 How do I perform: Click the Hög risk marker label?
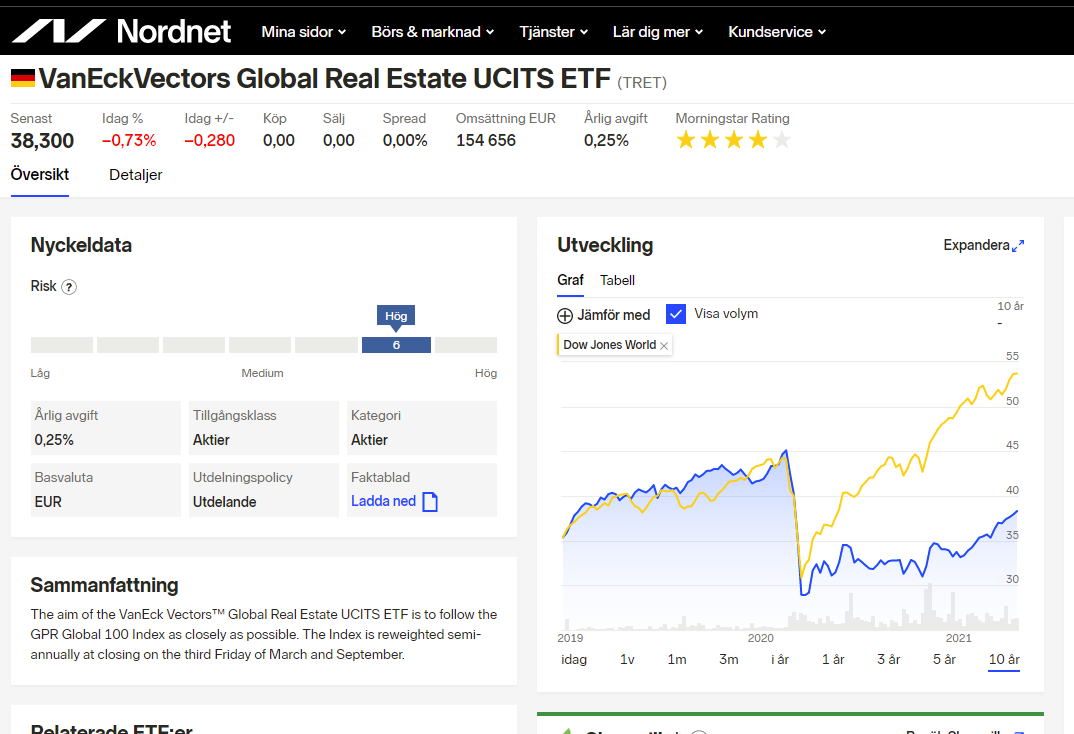pyautogui.click(x=396, y=316)
